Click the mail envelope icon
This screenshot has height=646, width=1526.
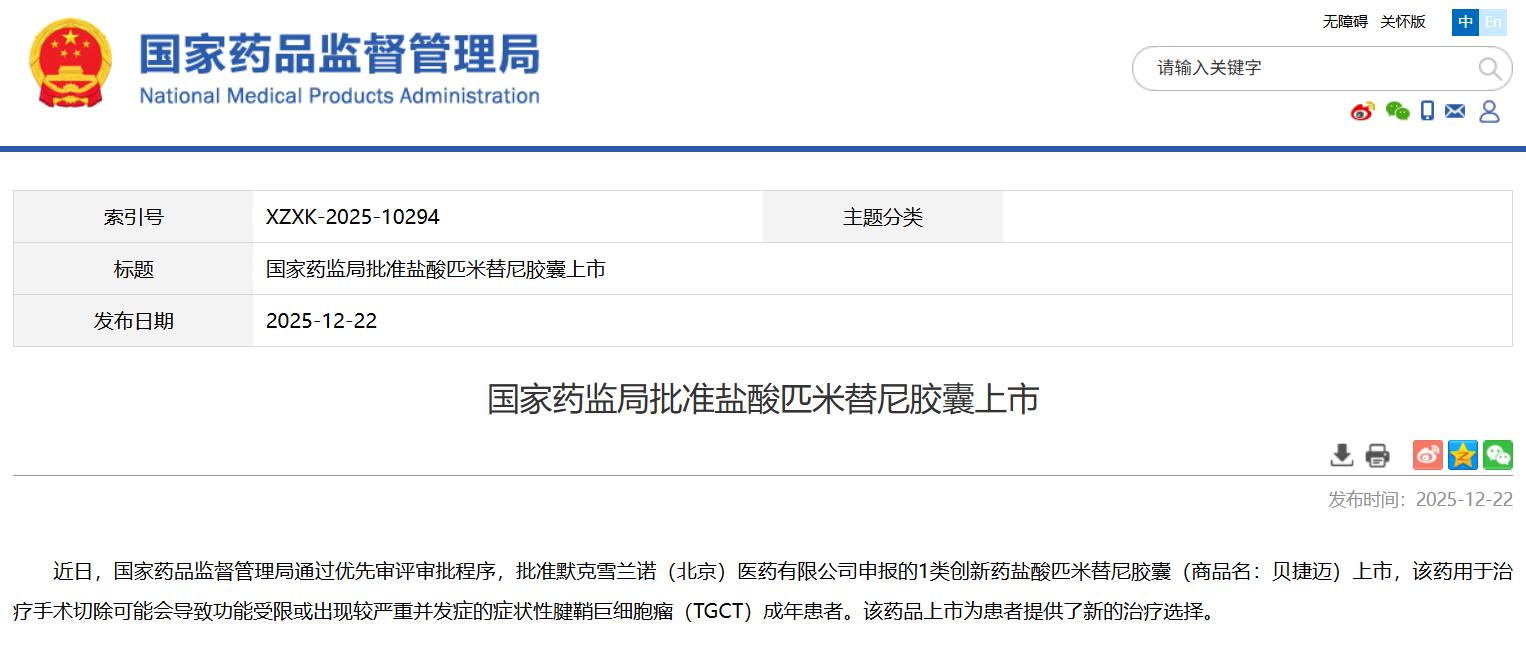click(1455, 111)
